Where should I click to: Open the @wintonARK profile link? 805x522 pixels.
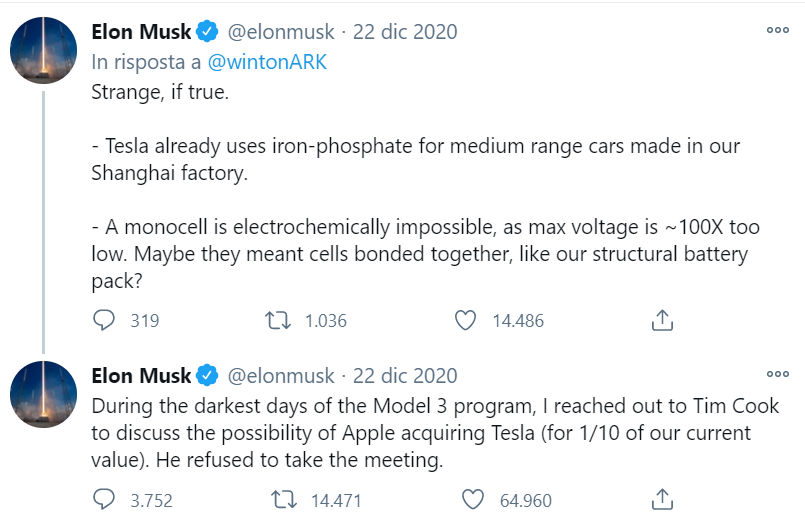(267, 62)
